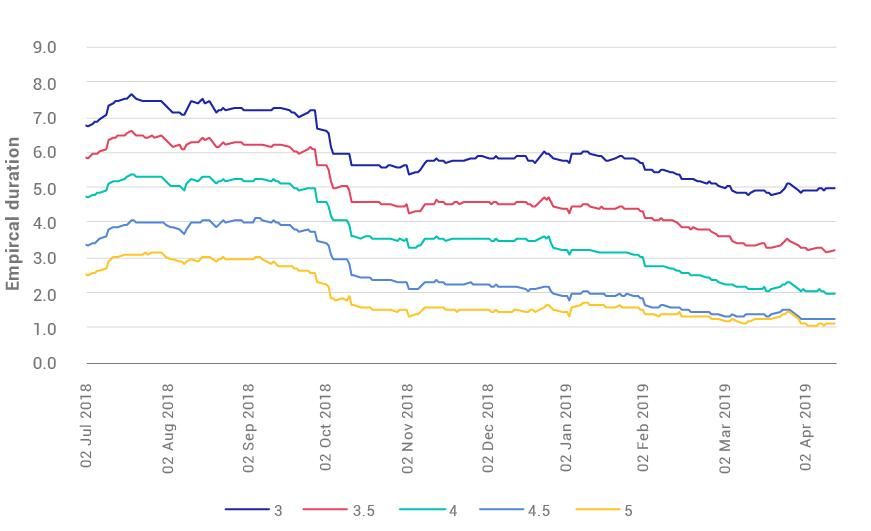871x531 pixels.
Task: Click the 02 Sep 2018 axis tick label
Action: coord(249,426)
